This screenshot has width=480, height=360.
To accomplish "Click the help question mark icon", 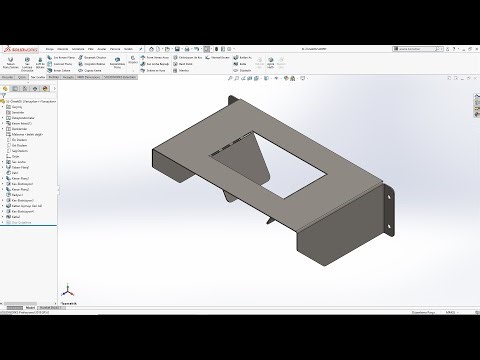I will [x=454, y=49].
